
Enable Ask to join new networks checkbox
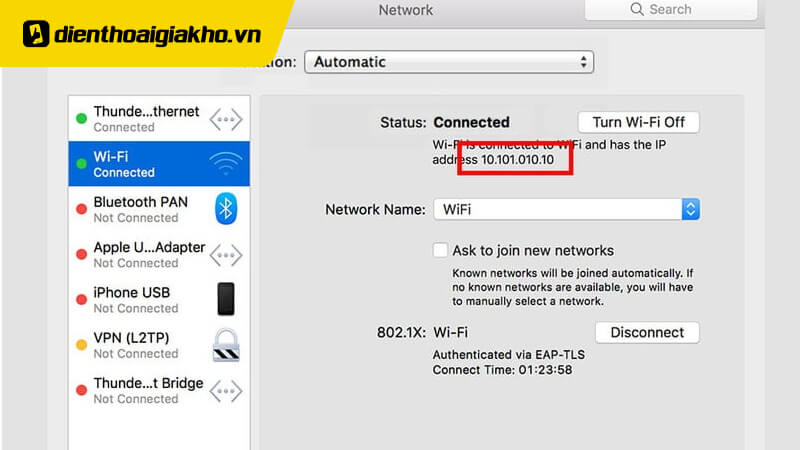coord(440,250)
